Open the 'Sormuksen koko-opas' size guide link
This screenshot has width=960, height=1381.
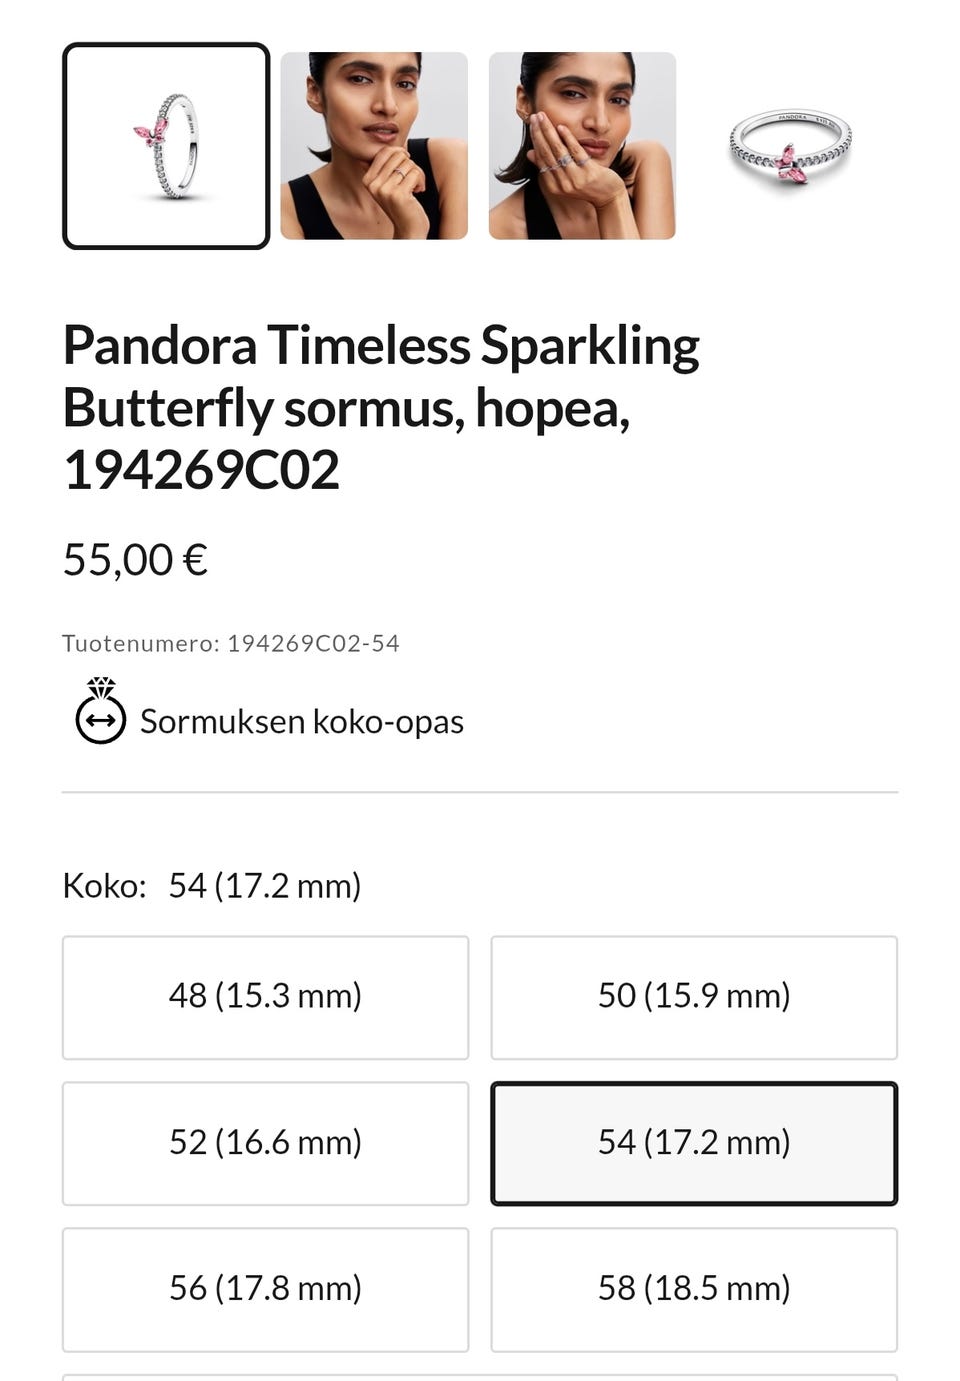(x=301, y=721)
